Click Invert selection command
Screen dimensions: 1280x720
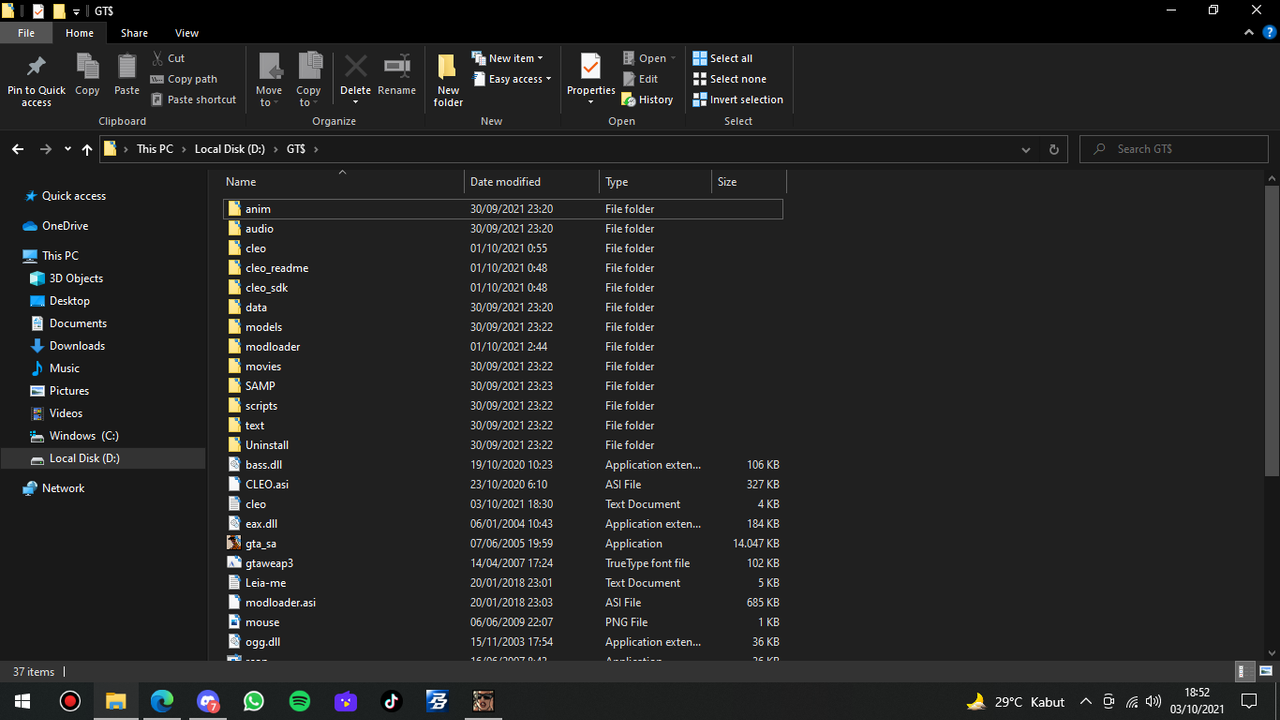(x=738, y=100)
